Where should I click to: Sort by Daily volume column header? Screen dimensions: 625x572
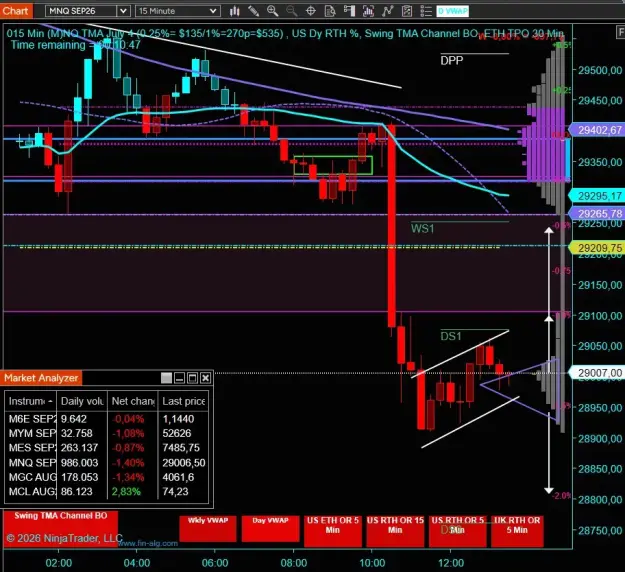pyautogui.click(x=82, y=401)
